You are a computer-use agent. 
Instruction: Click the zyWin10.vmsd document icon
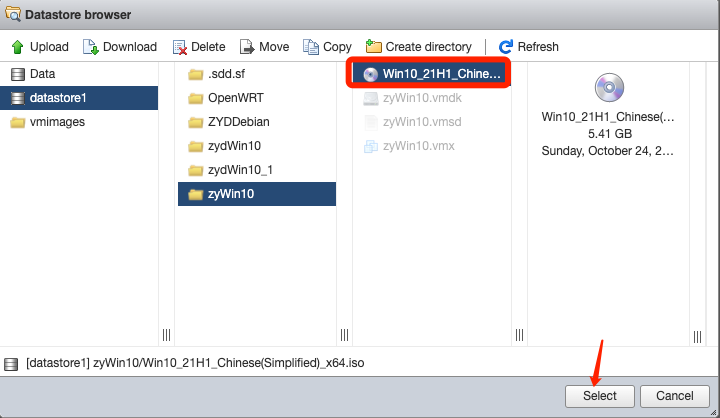[x=370, y=122]
